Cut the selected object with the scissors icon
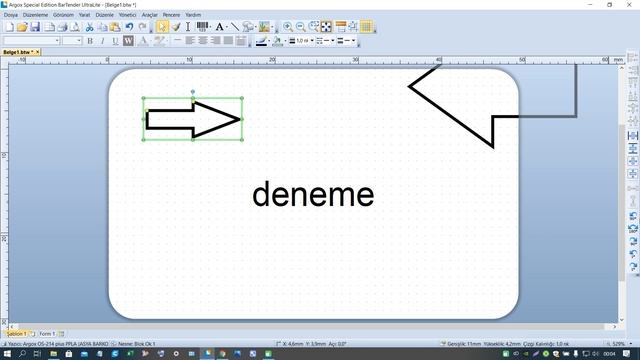The width and height of the screenshot is (640, 360). pyautogui.click(x=89, y=27)
